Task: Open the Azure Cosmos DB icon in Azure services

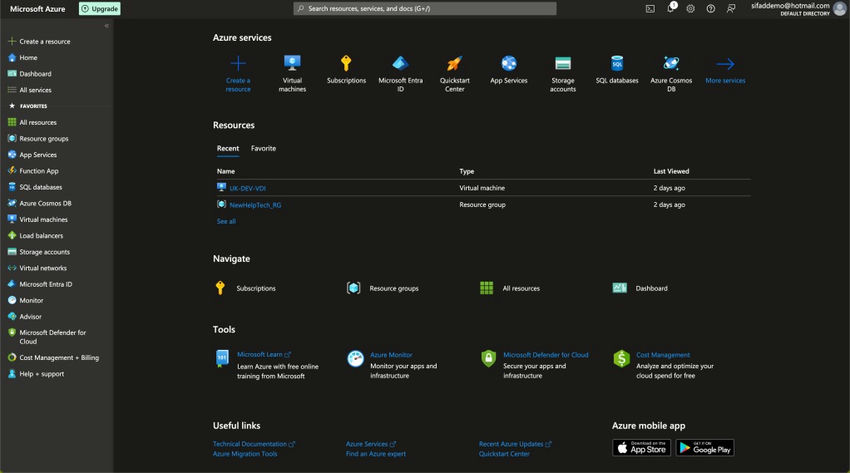Action: click(671, 63)
